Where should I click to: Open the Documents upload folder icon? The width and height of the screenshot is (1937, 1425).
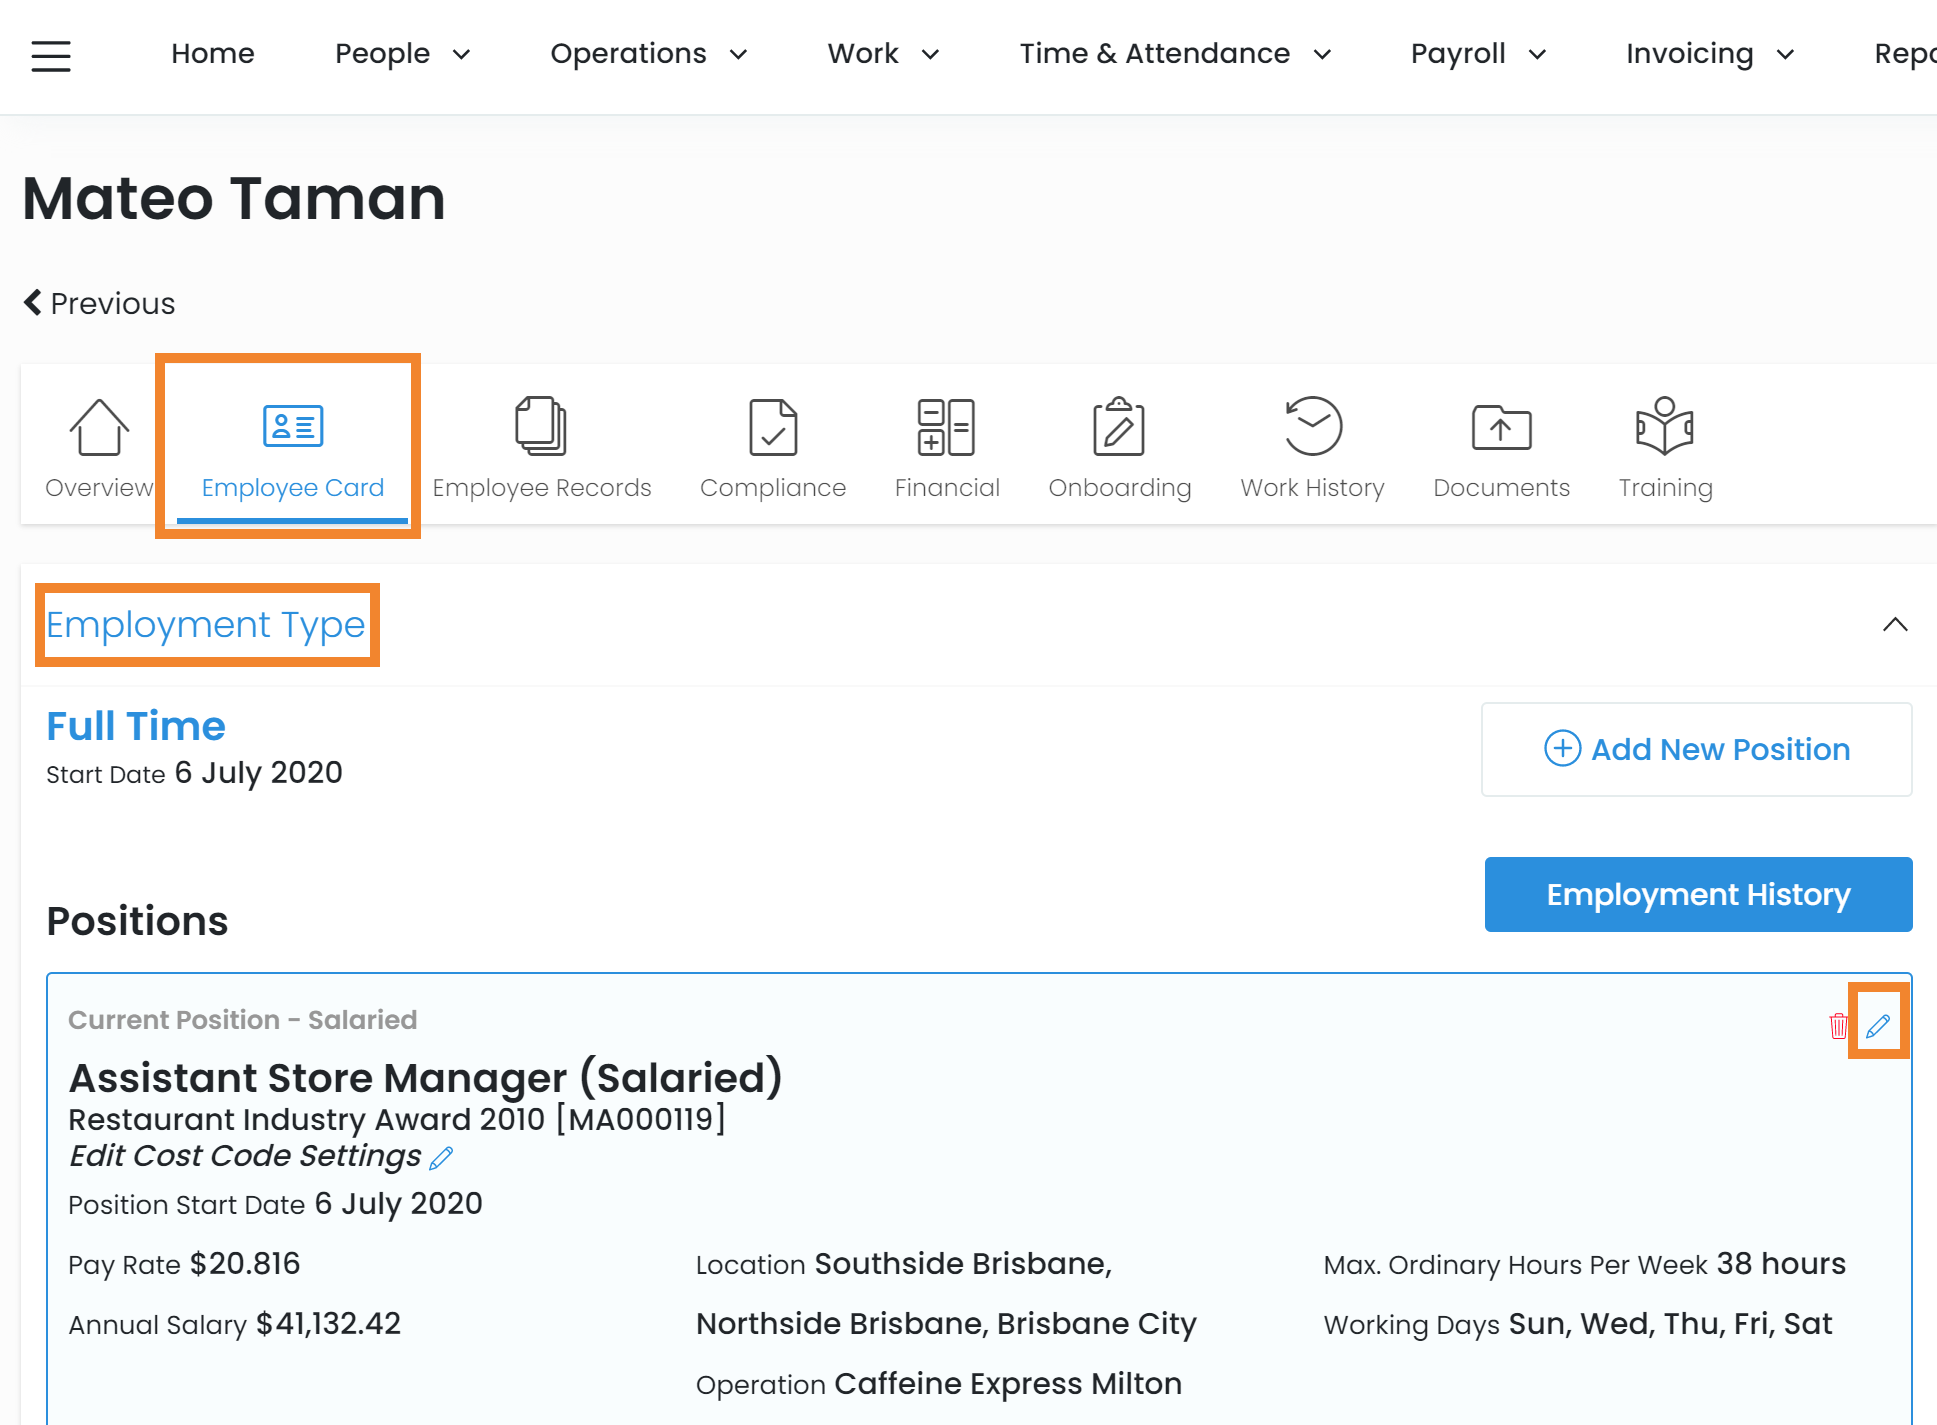(1501, 427)
